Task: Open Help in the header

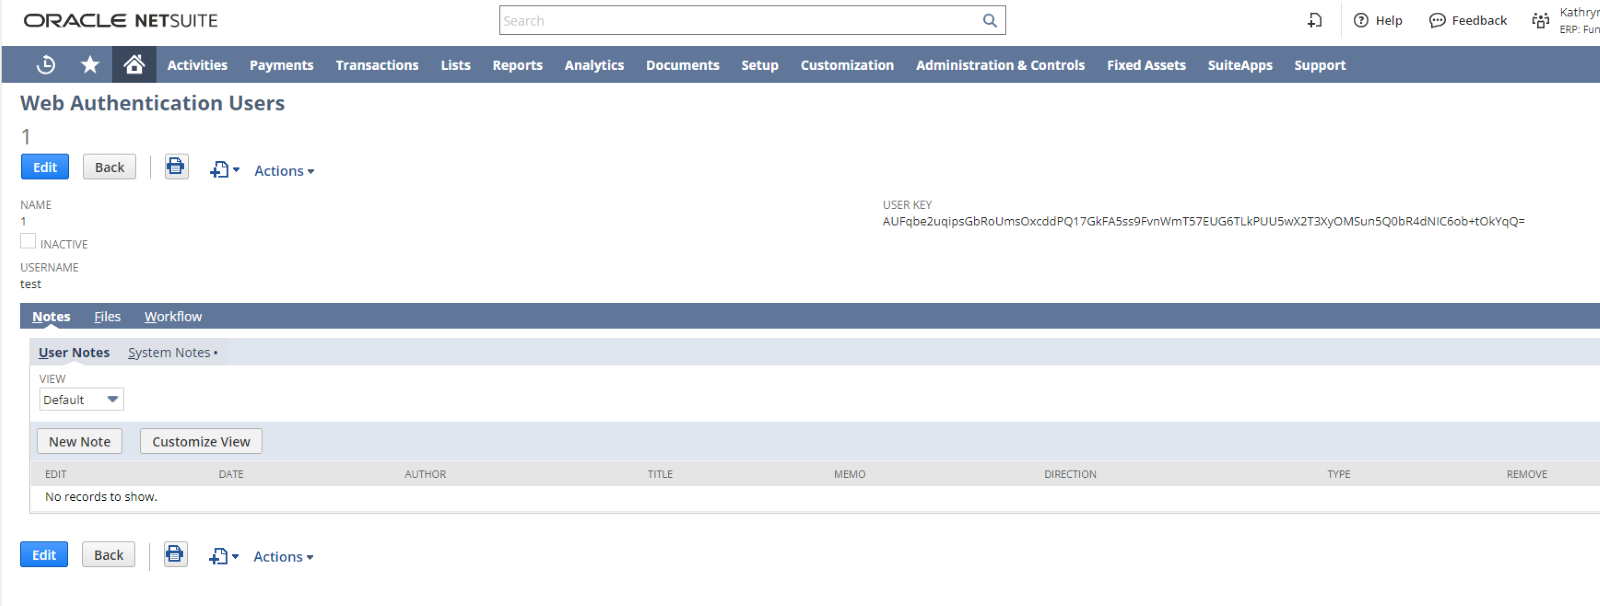Action: [x=1378, y=21]
